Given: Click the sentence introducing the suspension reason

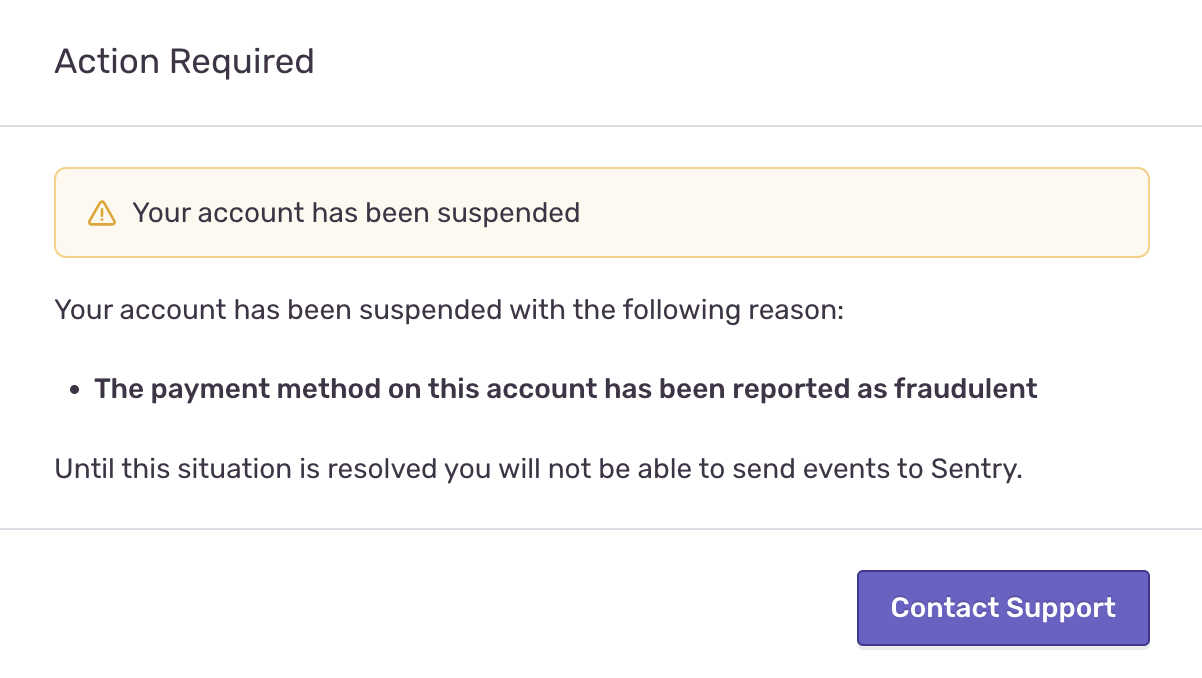Looking at the screenshot, I should [450, 310].
